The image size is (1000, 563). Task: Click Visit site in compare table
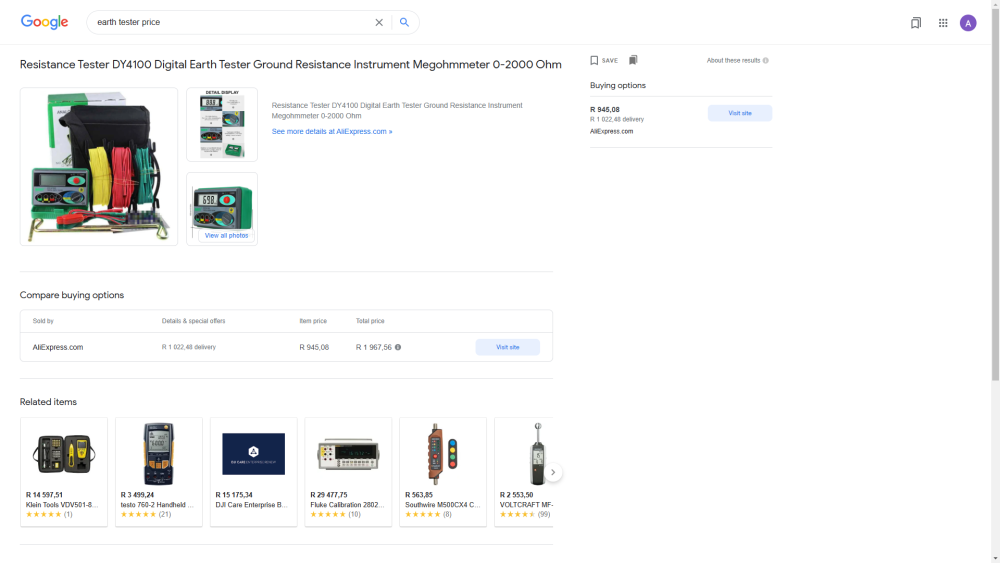pyautogui.click(x=508, y=347)
